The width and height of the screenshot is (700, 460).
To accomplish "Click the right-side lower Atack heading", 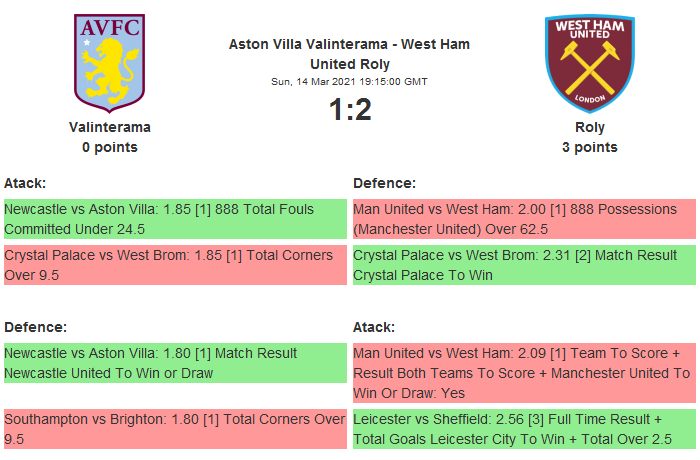I will point(374,327).
